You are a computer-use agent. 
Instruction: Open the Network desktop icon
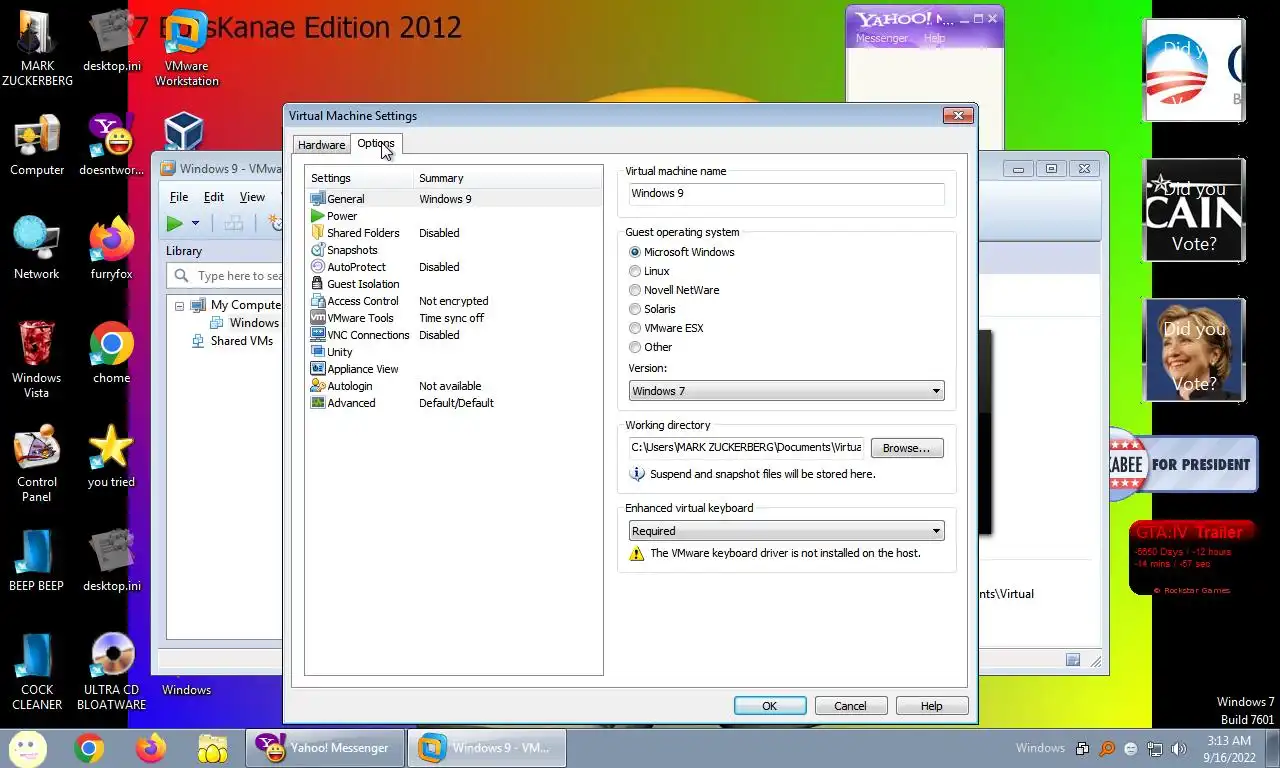click(37, 248)
